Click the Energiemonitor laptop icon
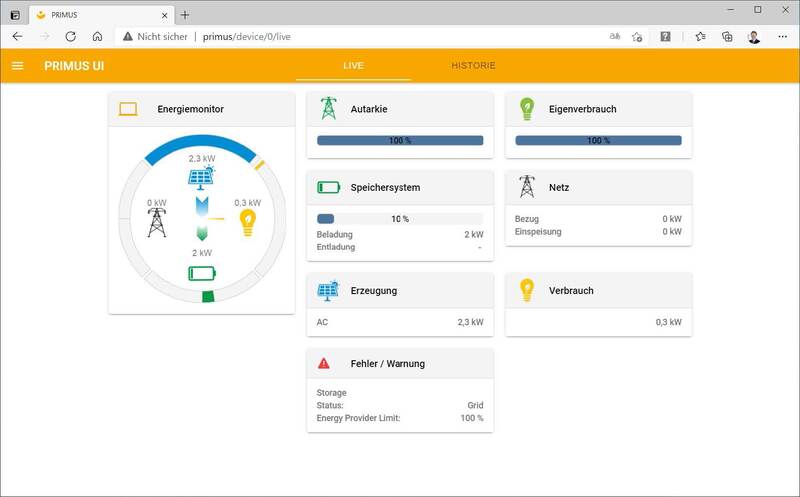The image size is (800, 497). (x=128, y=109)
